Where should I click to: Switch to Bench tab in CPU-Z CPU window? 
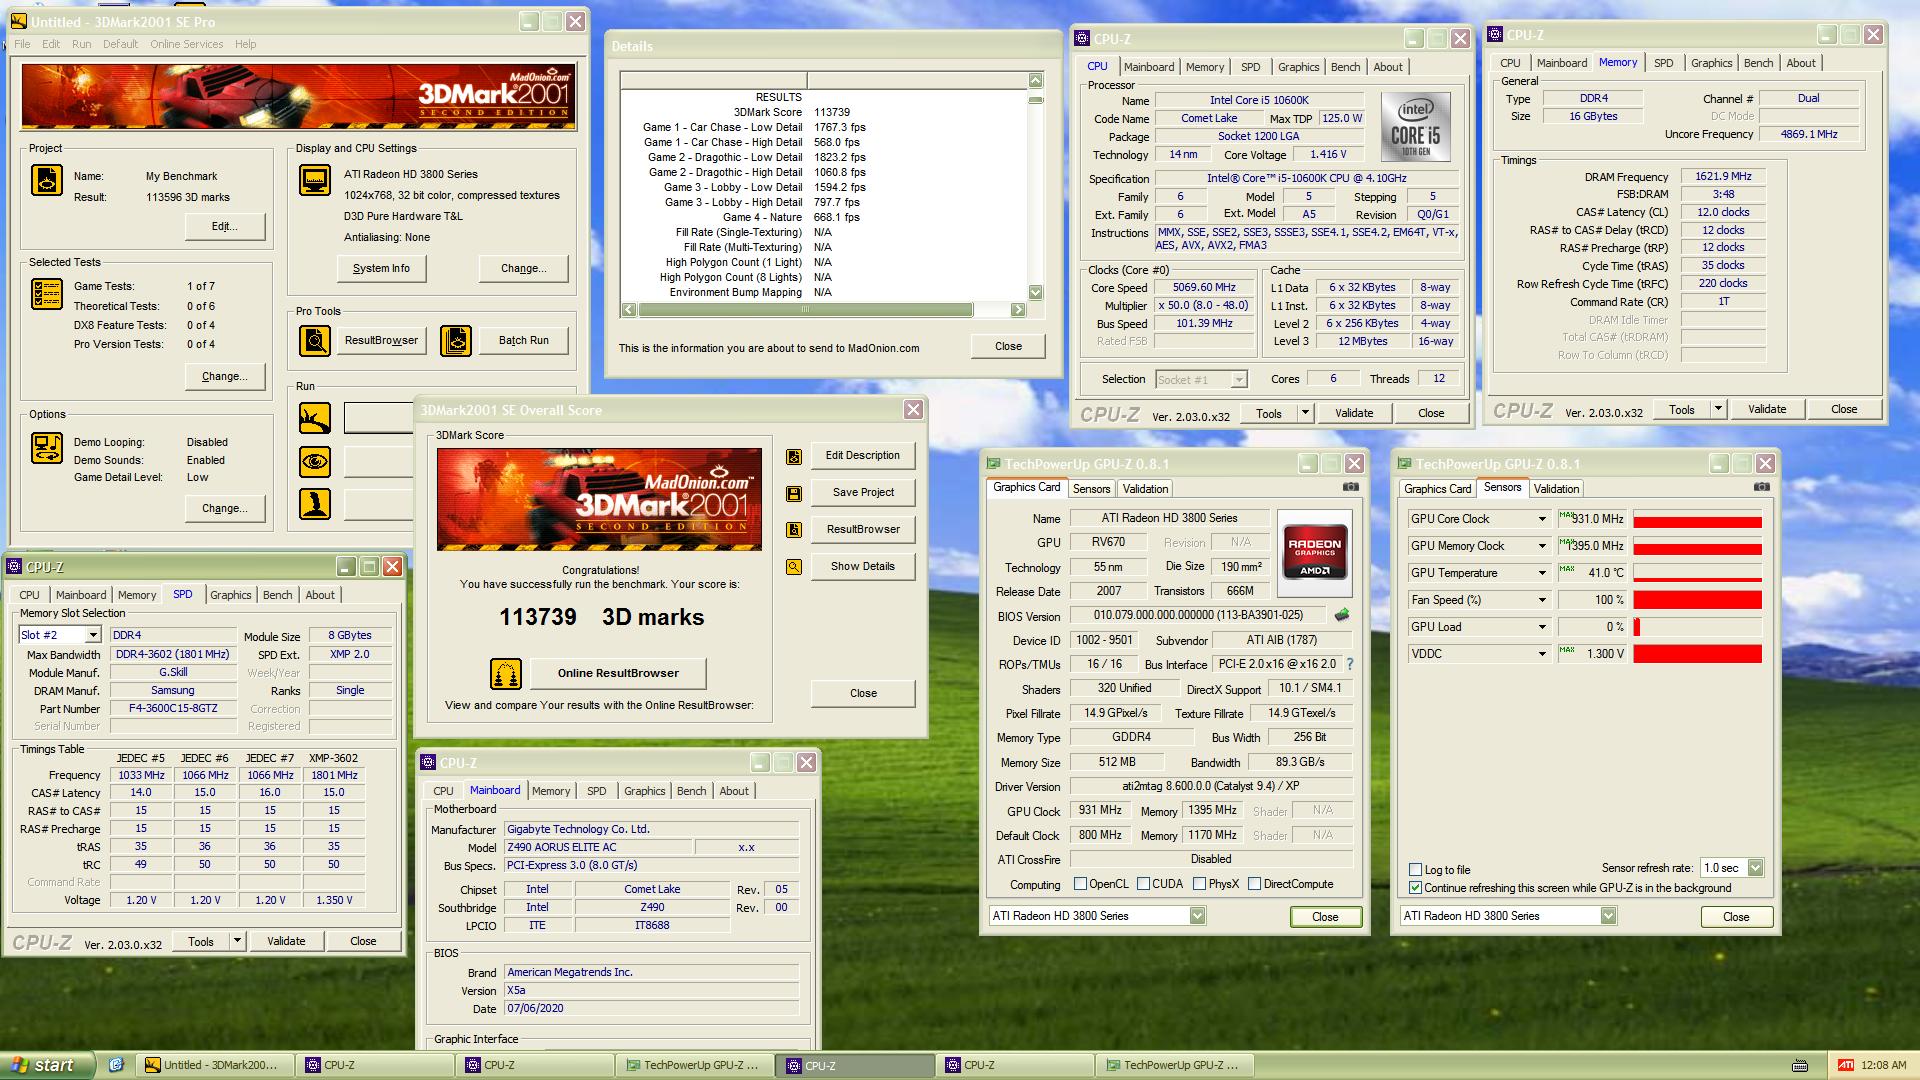click(1345, 67)
